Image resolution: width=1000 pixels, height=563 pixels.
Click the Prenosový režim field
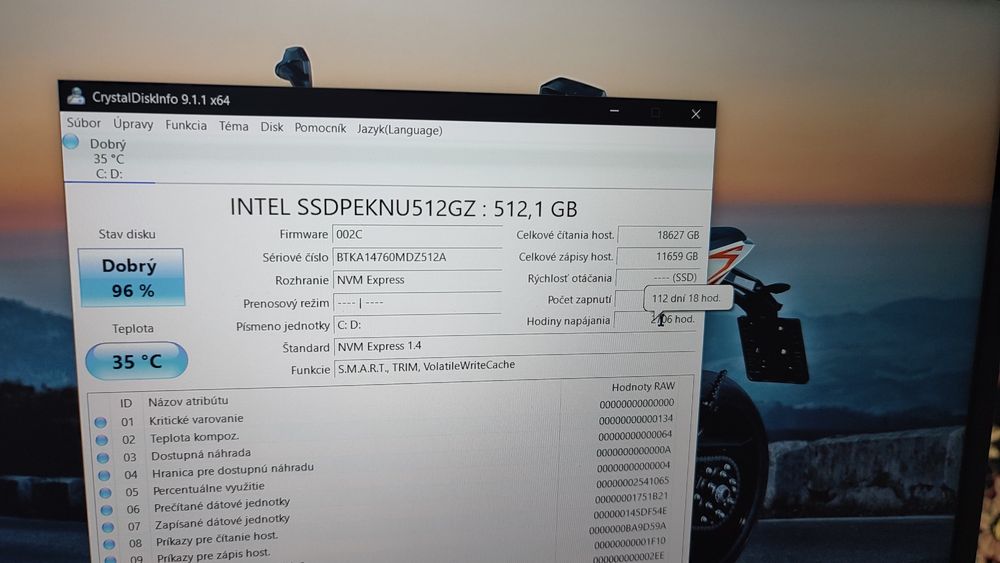tap(417, 303)
